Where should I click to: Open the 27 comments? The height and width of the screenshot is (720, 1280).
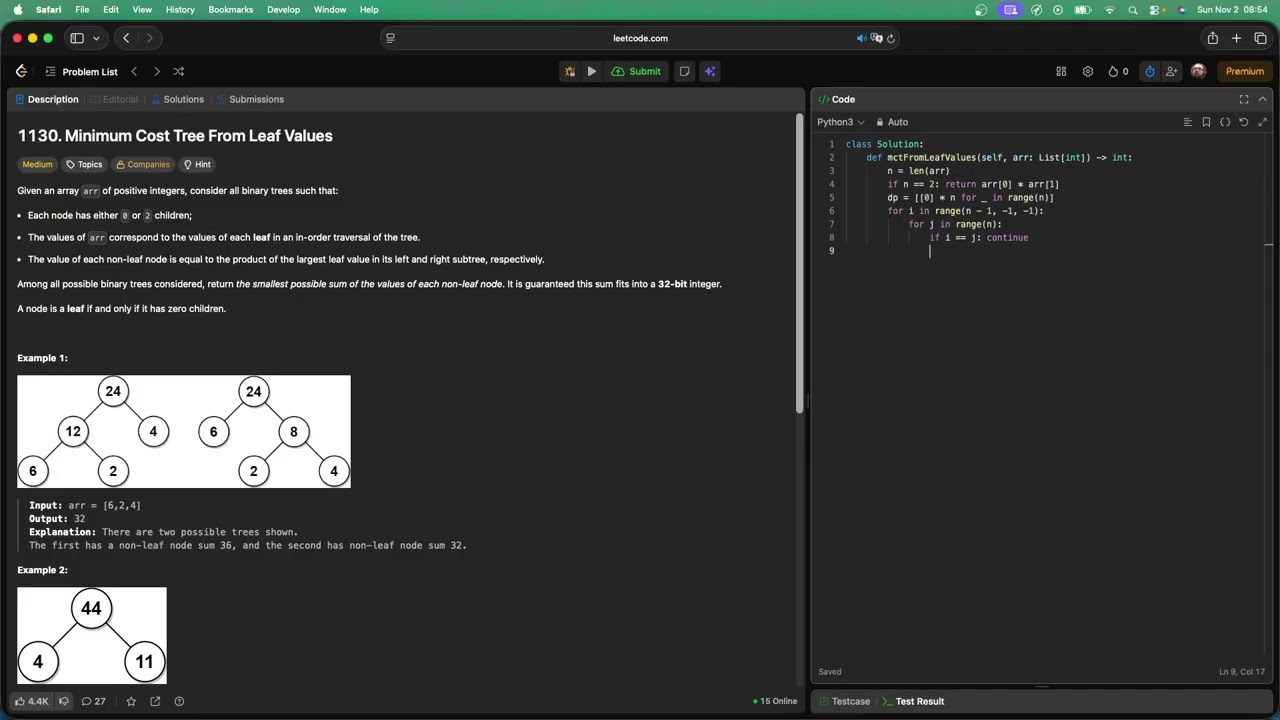pos(93,701)
